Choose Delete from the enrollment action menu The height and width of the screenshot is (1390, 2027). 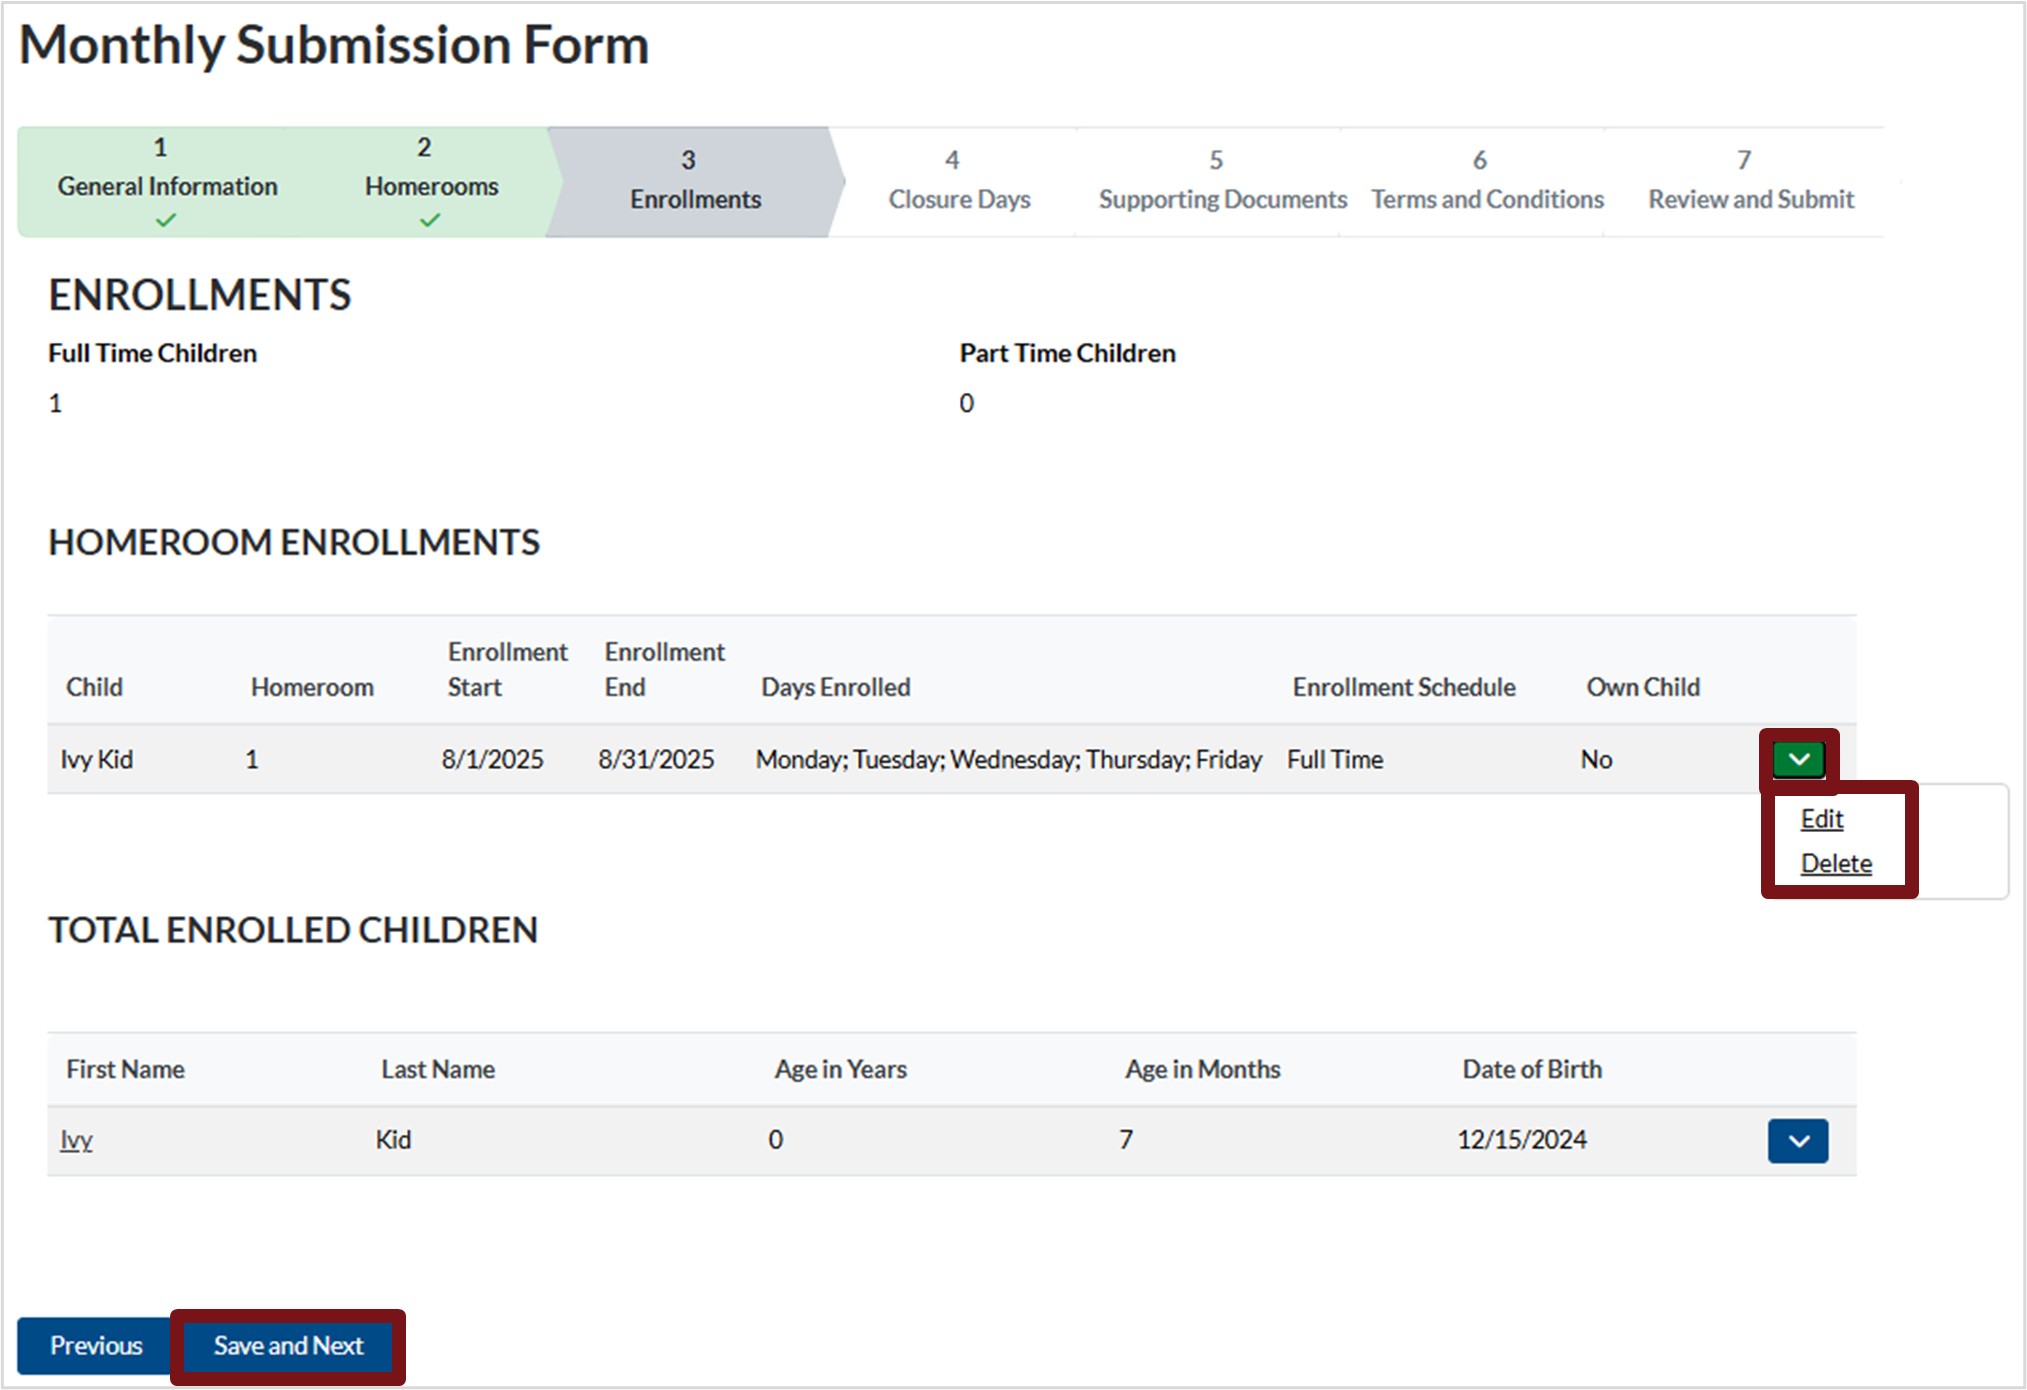click(1836, 863)
